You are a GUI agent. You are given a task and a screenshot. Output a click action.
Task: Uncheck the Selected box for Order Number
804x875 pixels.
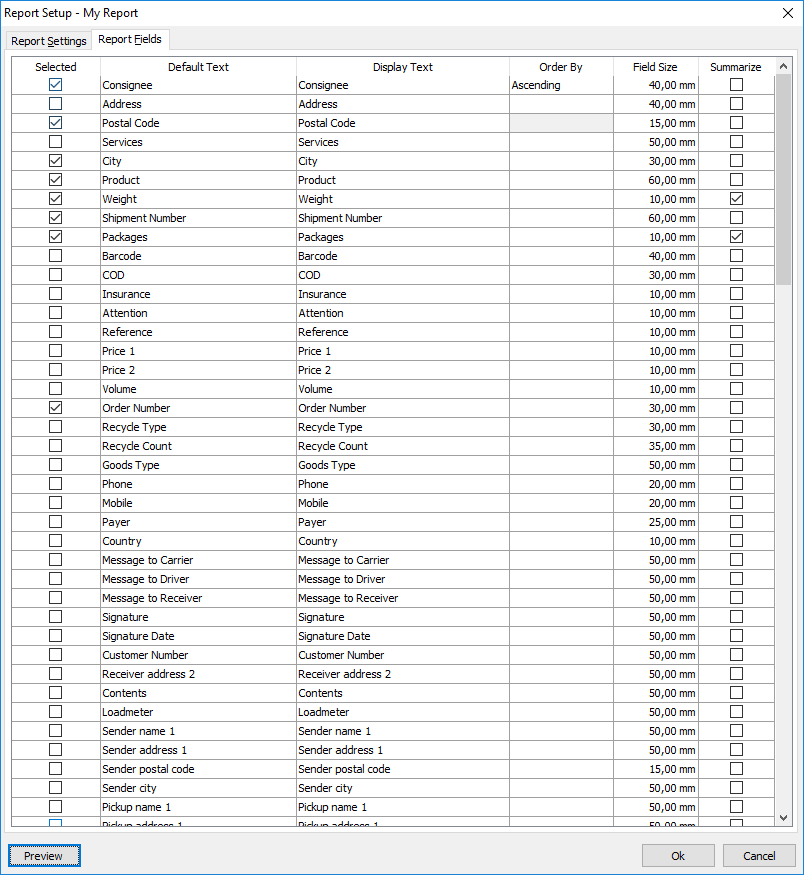point(55,408)
